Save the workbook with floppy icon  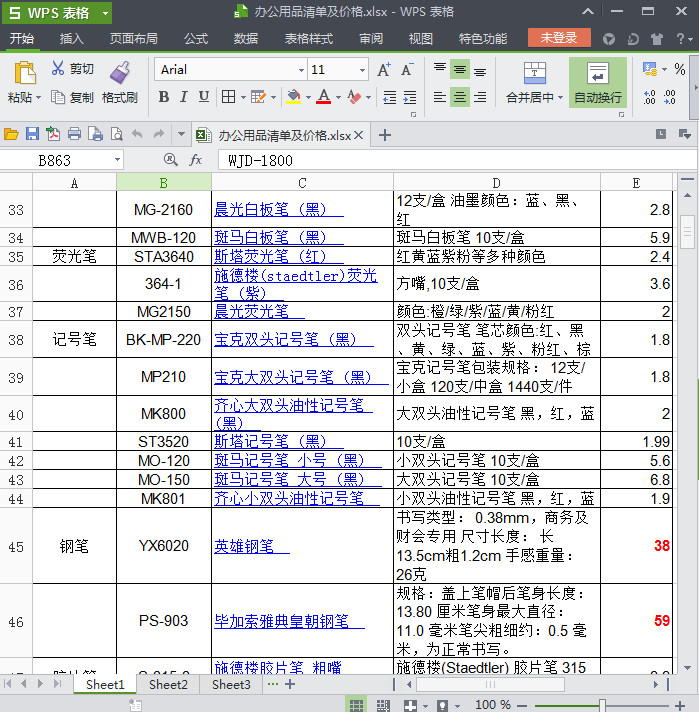click(x=32, y=134)
